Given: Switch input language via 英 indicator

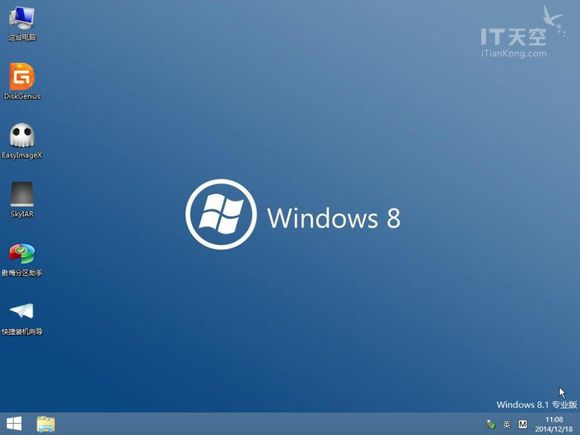Looking at the screenshot, I should [x=507, y=424].
